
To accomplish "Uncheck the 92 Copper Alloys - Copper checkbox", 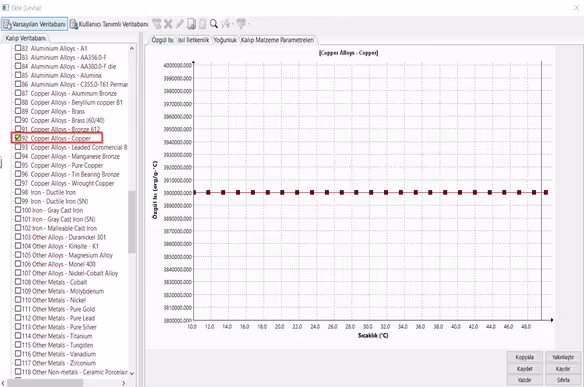I will [x=18, y=138].
